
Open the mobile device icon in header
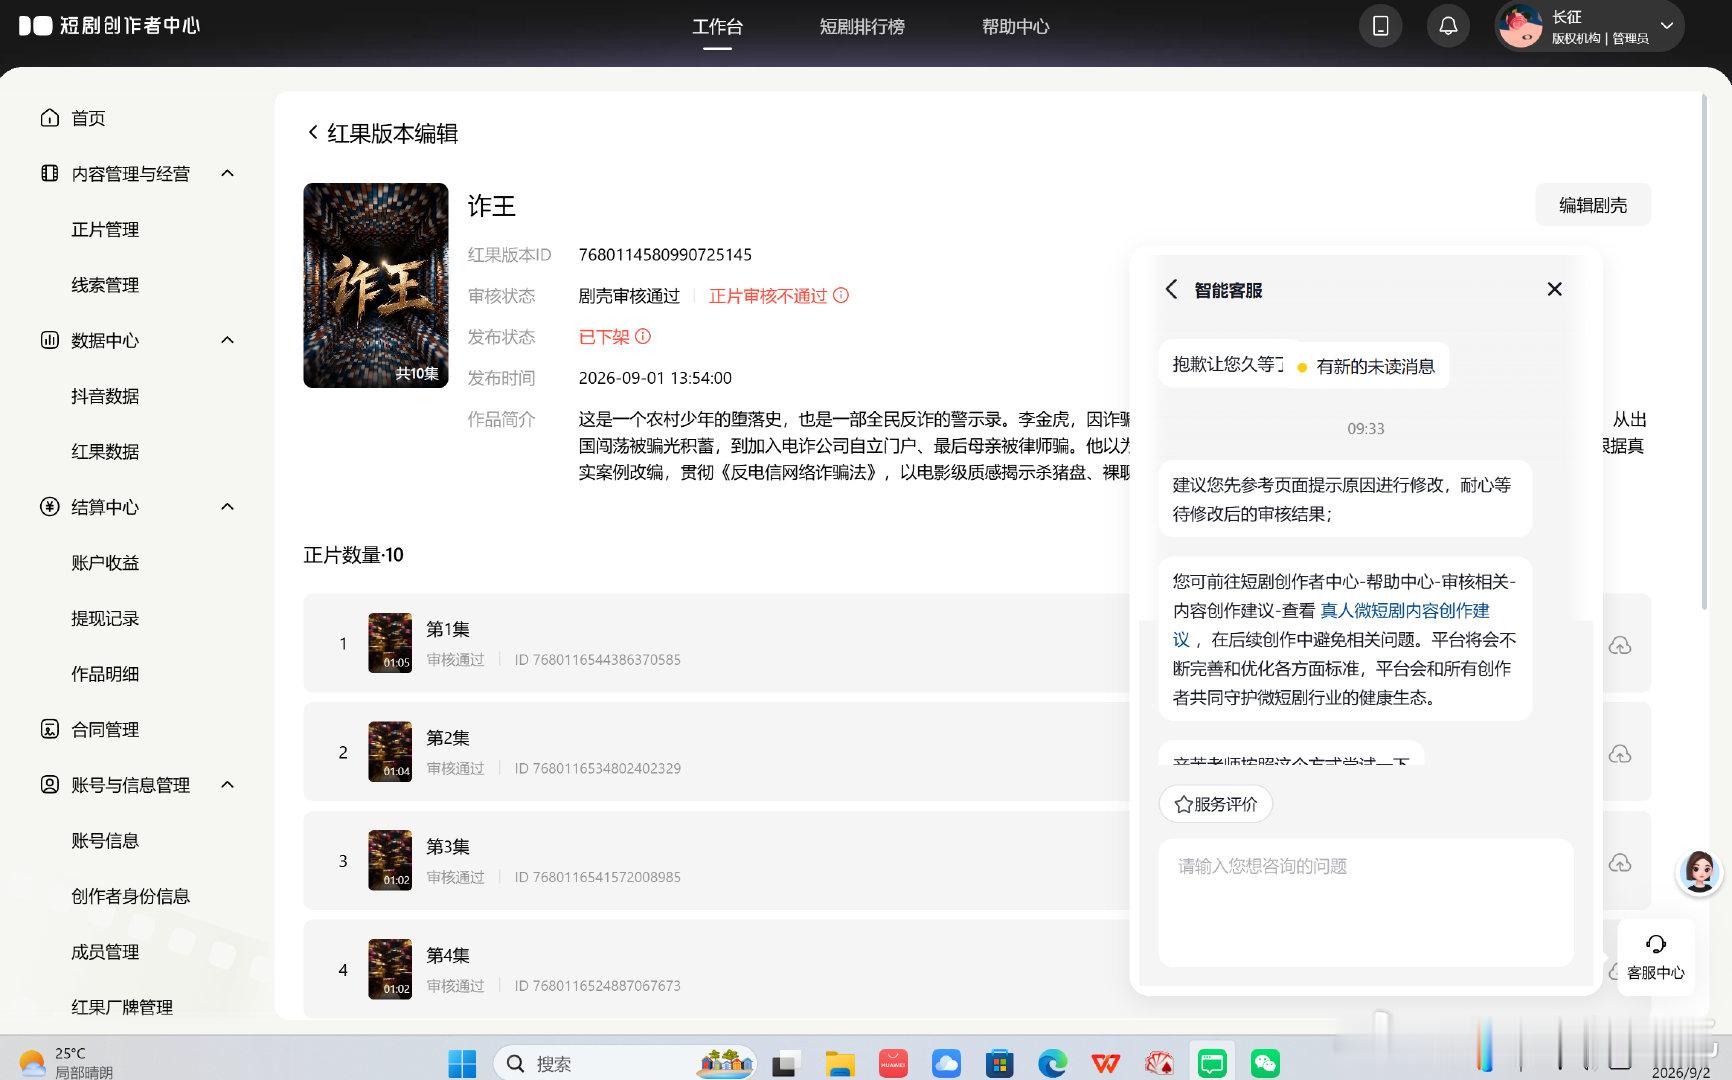pos(1380,26)
